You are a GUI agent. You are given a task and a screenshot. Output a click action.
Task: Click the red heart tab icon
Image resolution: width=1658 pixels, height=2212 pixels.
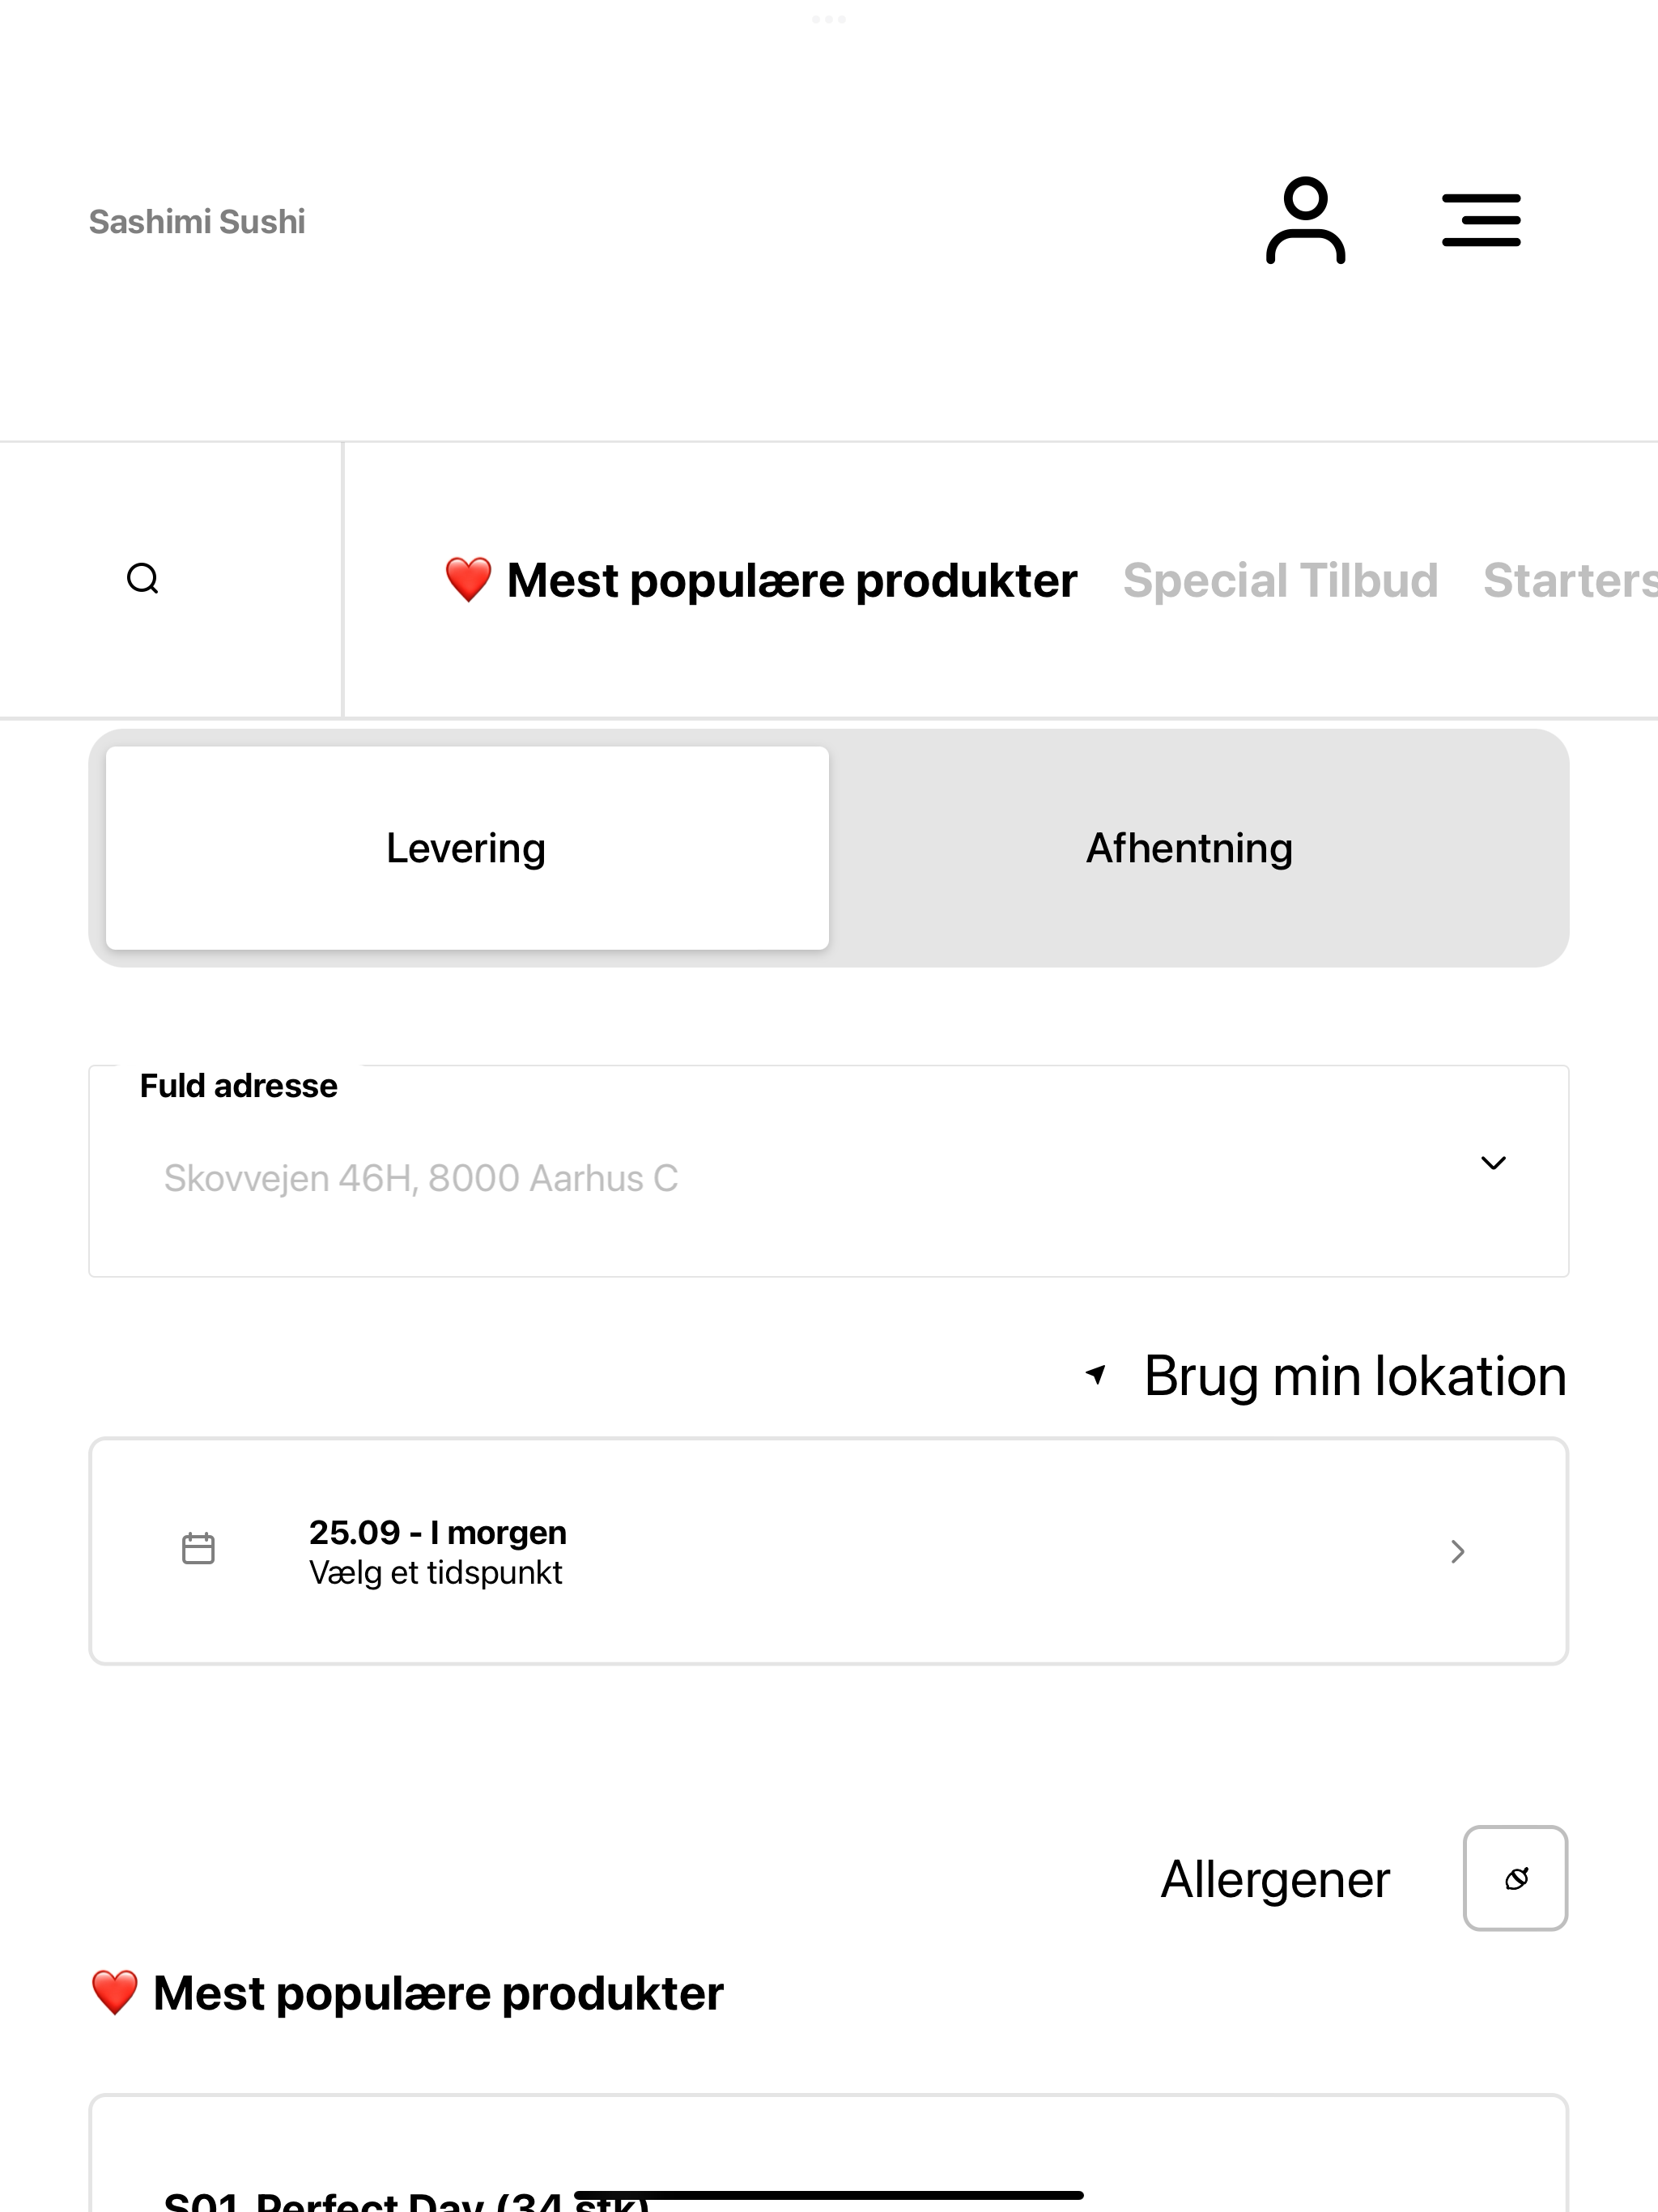[468, 580]
